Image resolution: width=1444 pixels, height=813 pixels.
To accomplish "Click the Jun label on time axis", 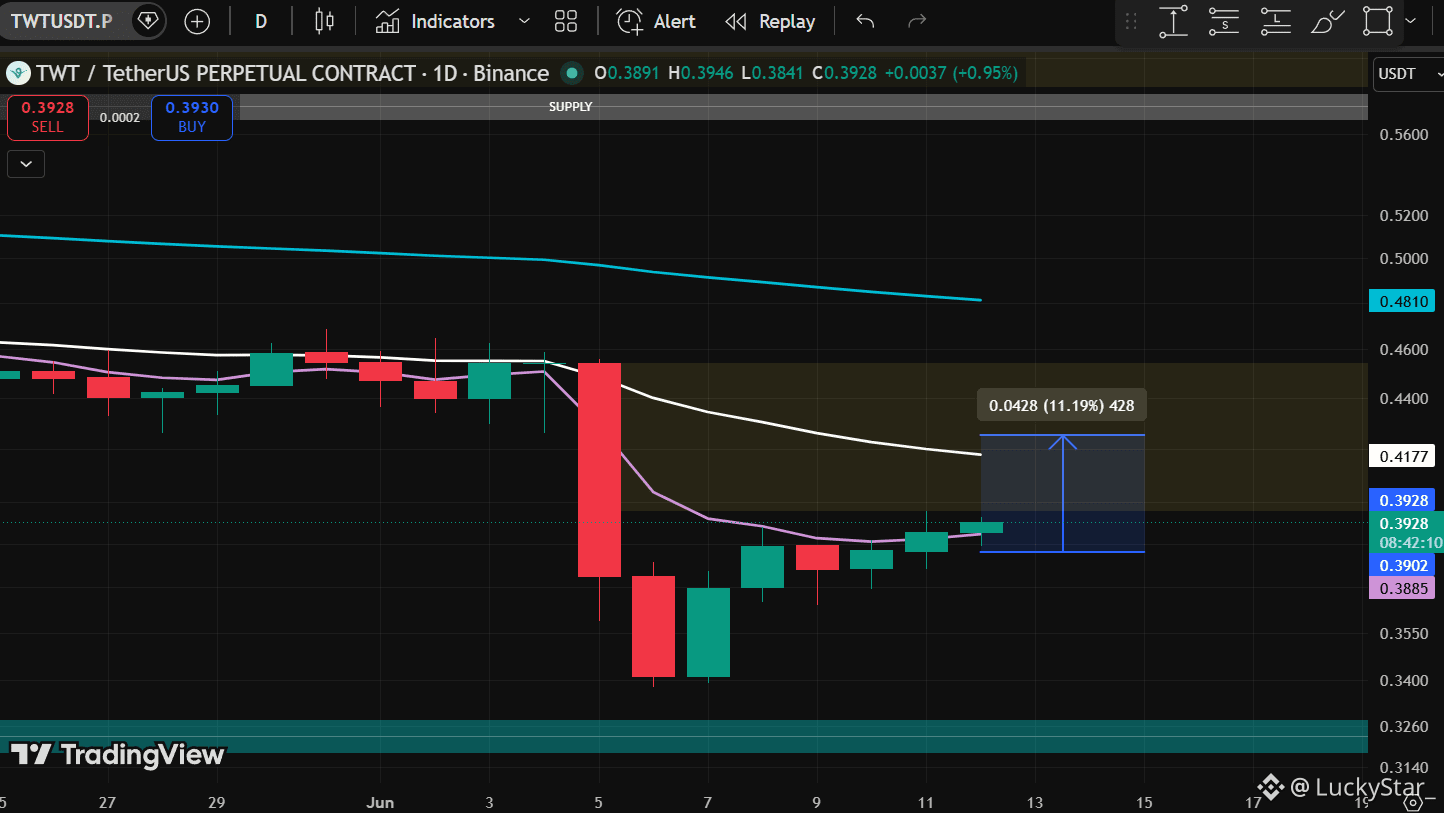I will (x=380, y=802).
